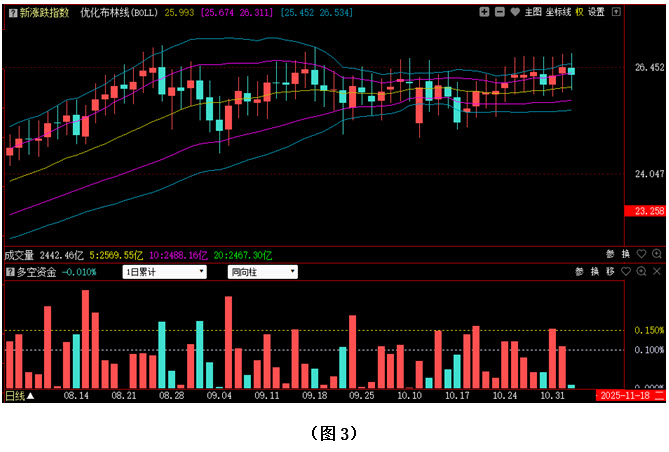Click 换 button in 多空资金 panel

594,272
